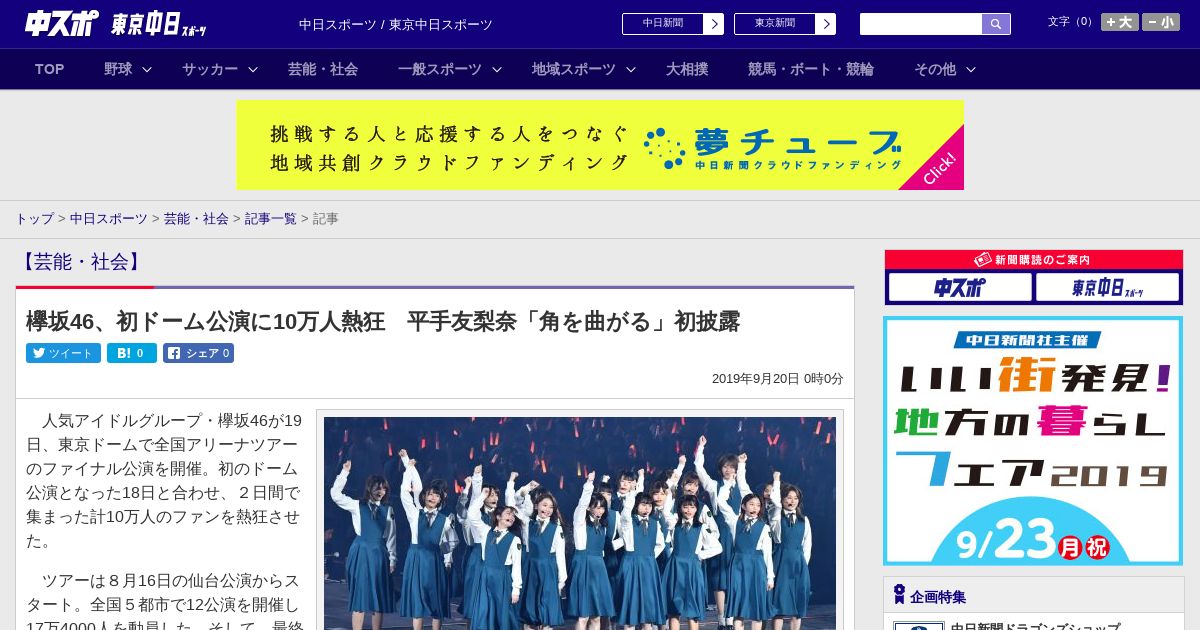Click the 記事一覧 breadcrumb link

coord(271,218)
